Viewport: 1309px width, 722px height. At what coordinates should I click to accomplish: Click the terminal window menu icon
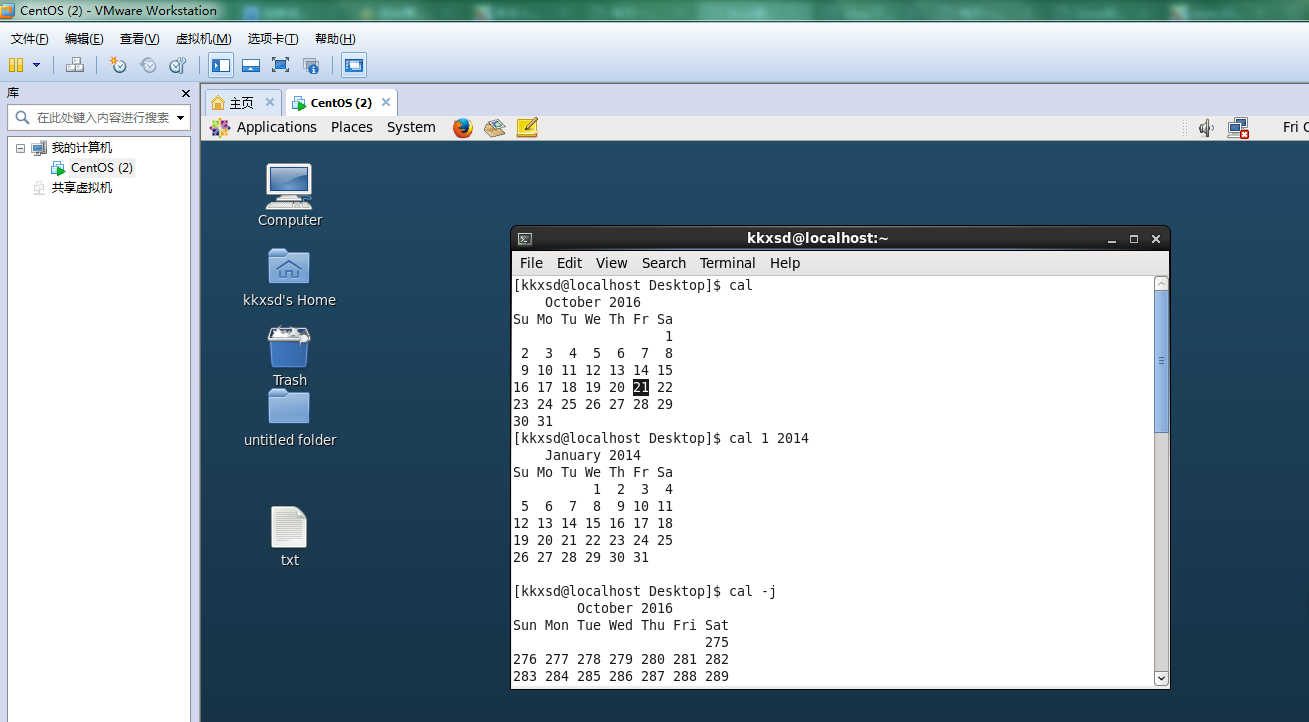pos(524,239)
